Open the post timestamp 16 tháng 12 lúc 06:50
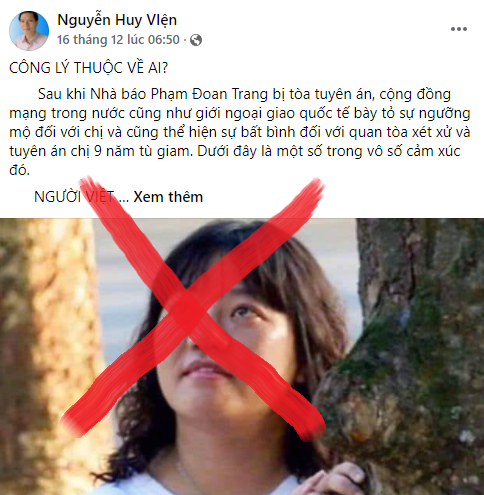The height and width of the screenshot is (495, 484). (118, 40)
